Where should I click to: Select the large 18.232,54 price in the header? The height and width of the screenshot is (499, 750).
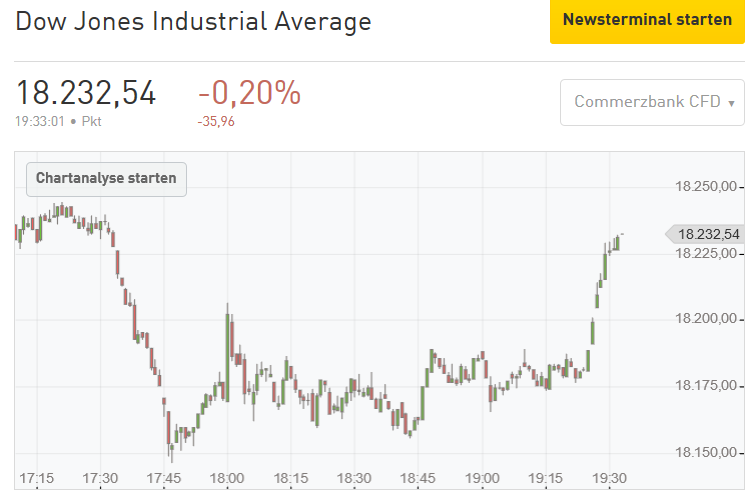tap(86, 93)
